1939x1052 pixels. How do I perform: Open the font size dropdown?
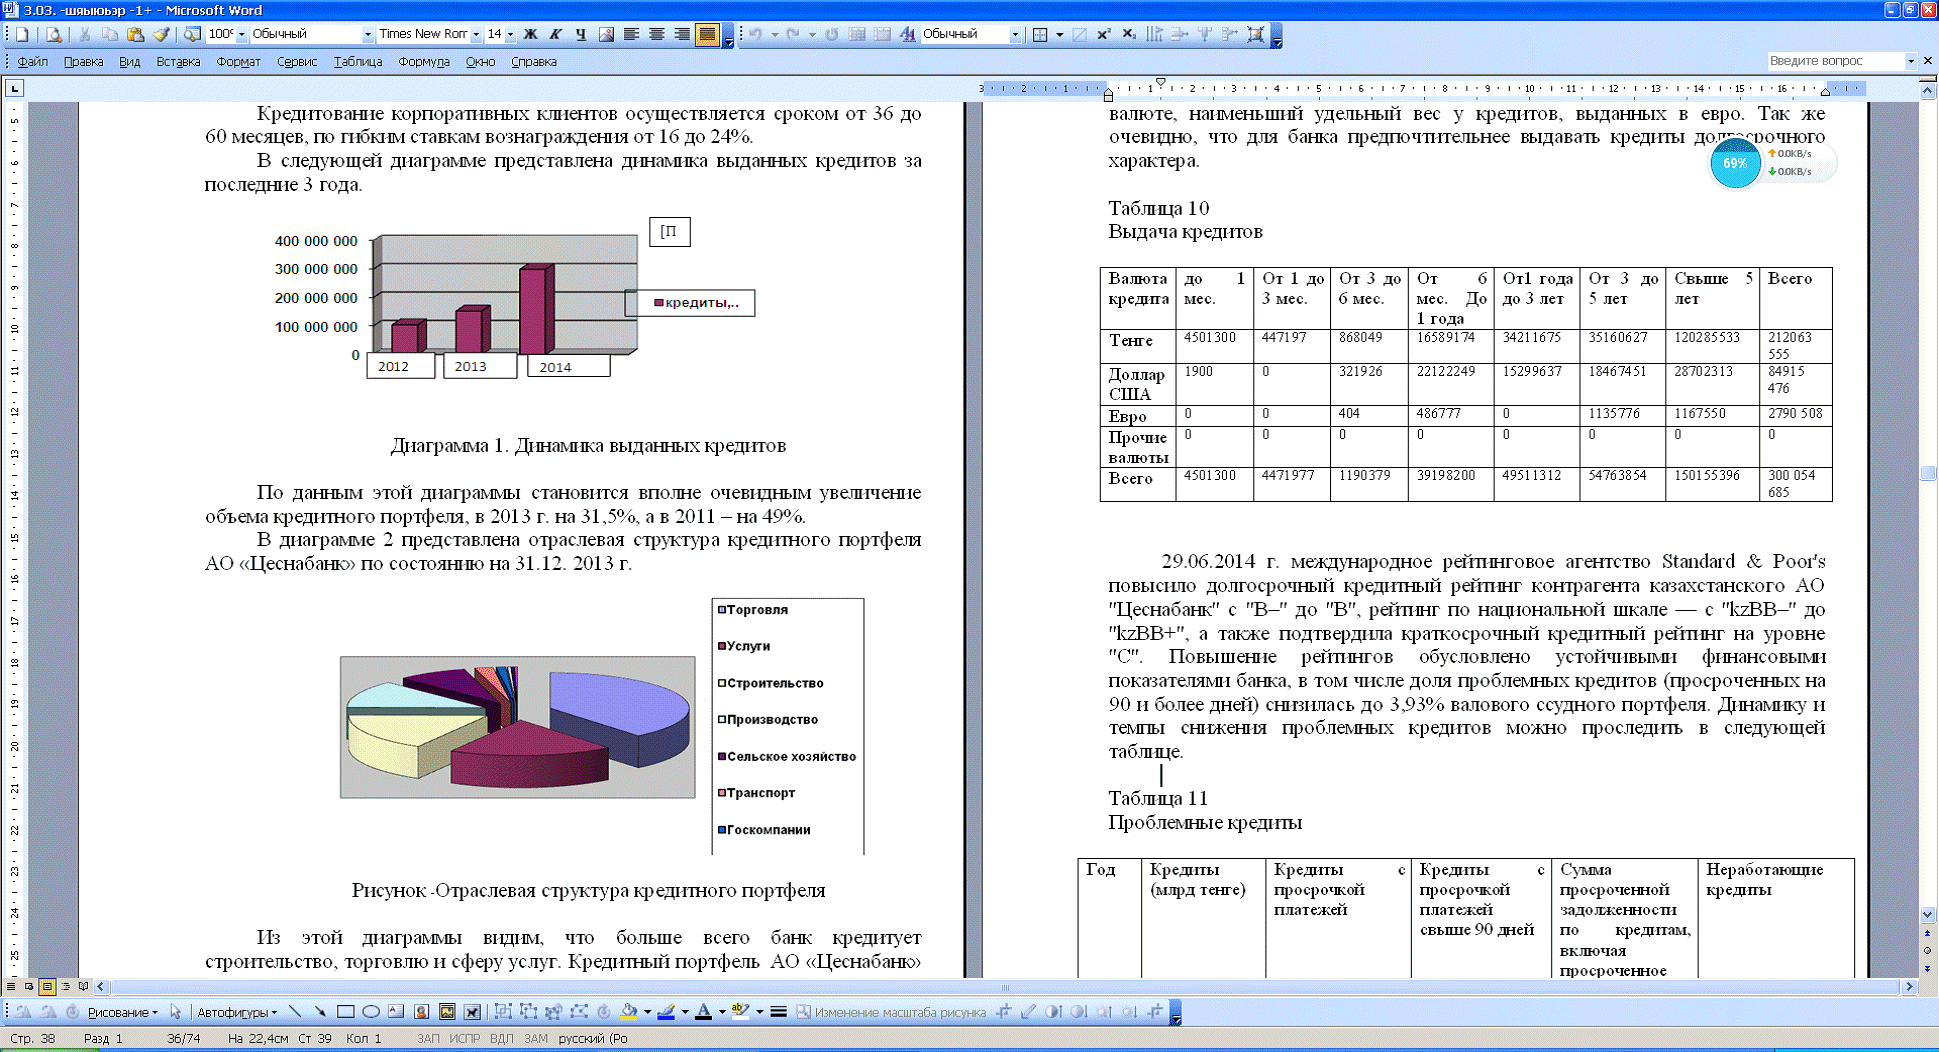(510, 34)
